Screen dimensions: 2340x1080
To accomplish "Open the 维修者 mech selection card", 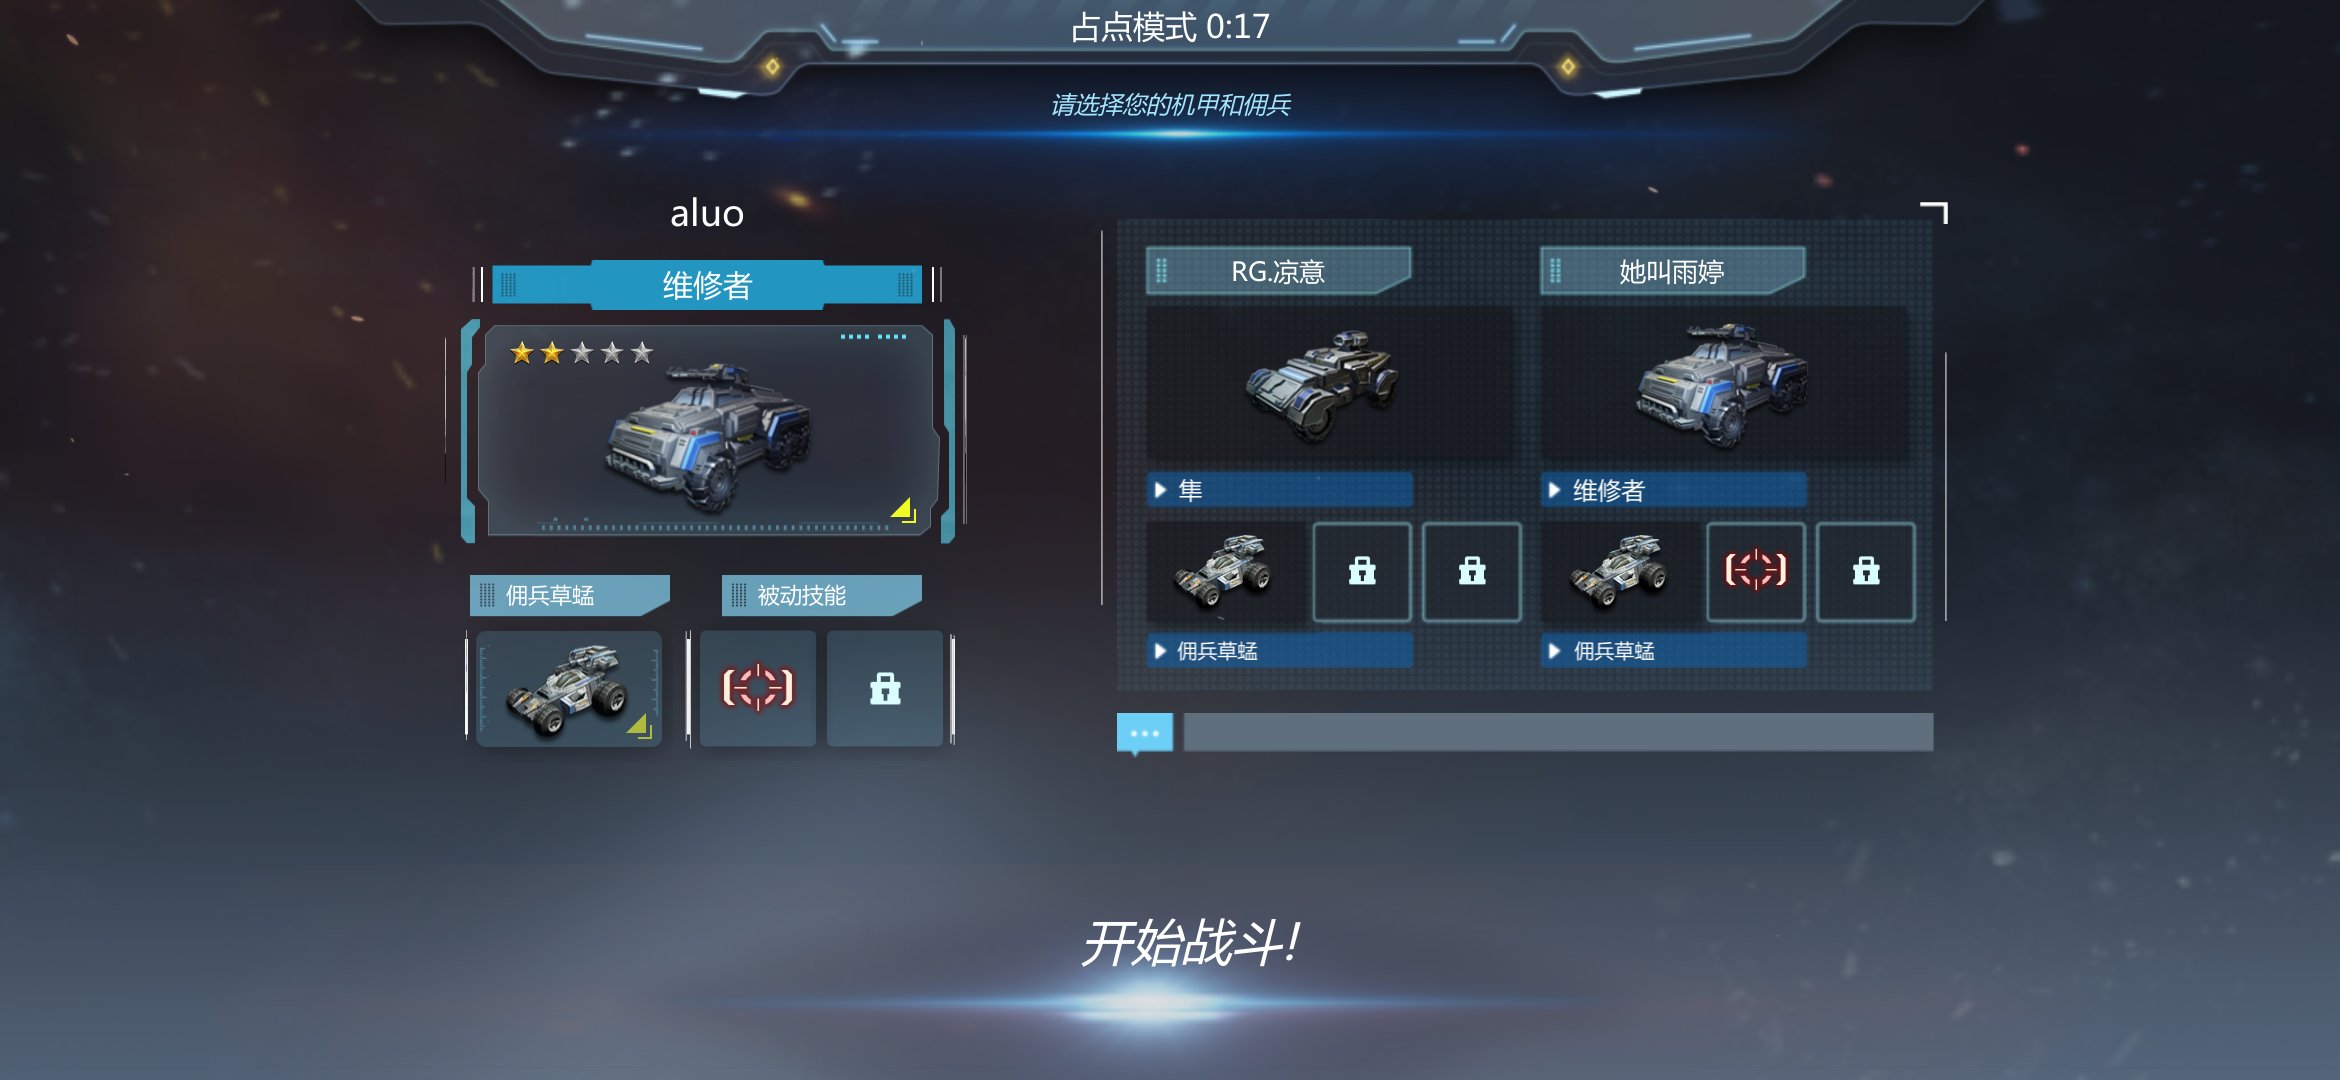I will pos(708,430).
